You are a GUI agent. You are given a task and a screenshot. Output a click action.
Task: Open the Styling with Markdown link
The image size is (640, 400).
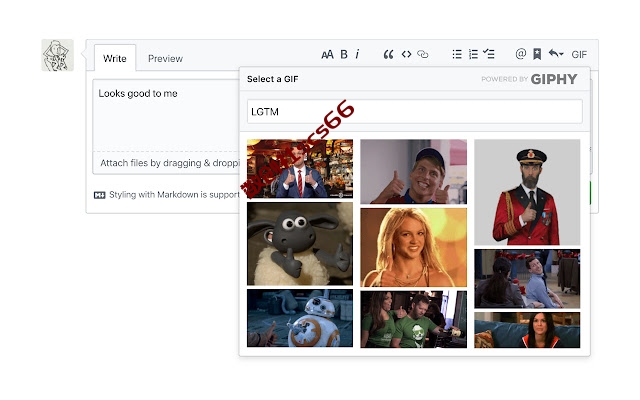coord(174,195)
